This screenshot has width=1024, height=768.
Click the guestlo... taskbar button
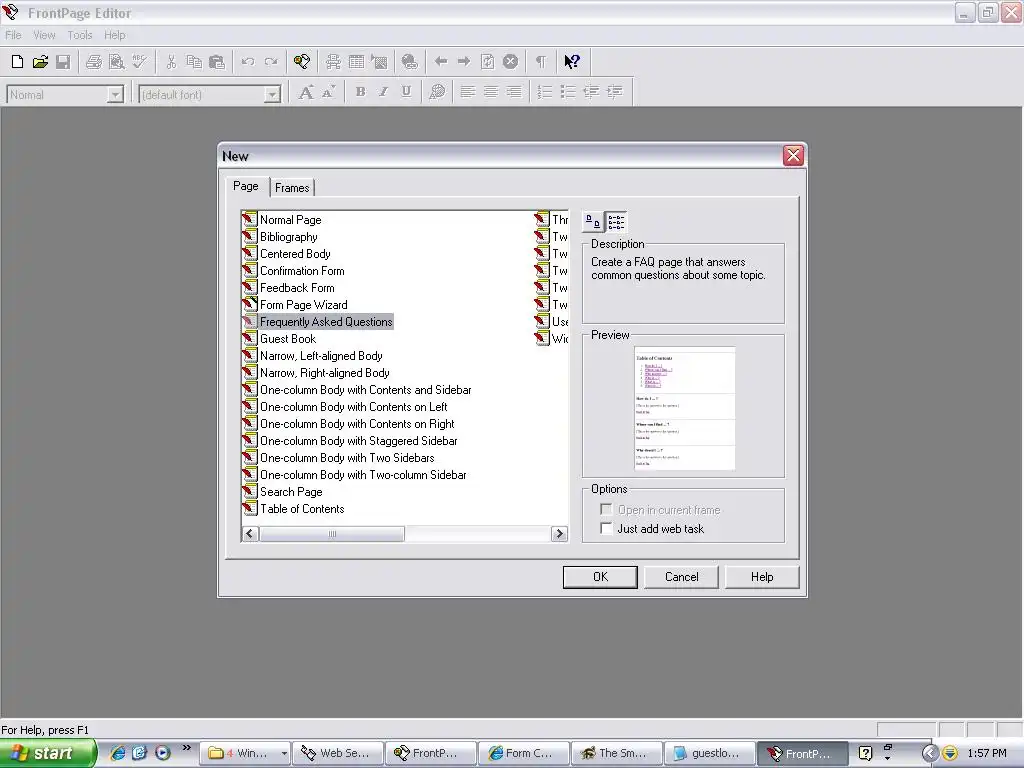[709, 753]
